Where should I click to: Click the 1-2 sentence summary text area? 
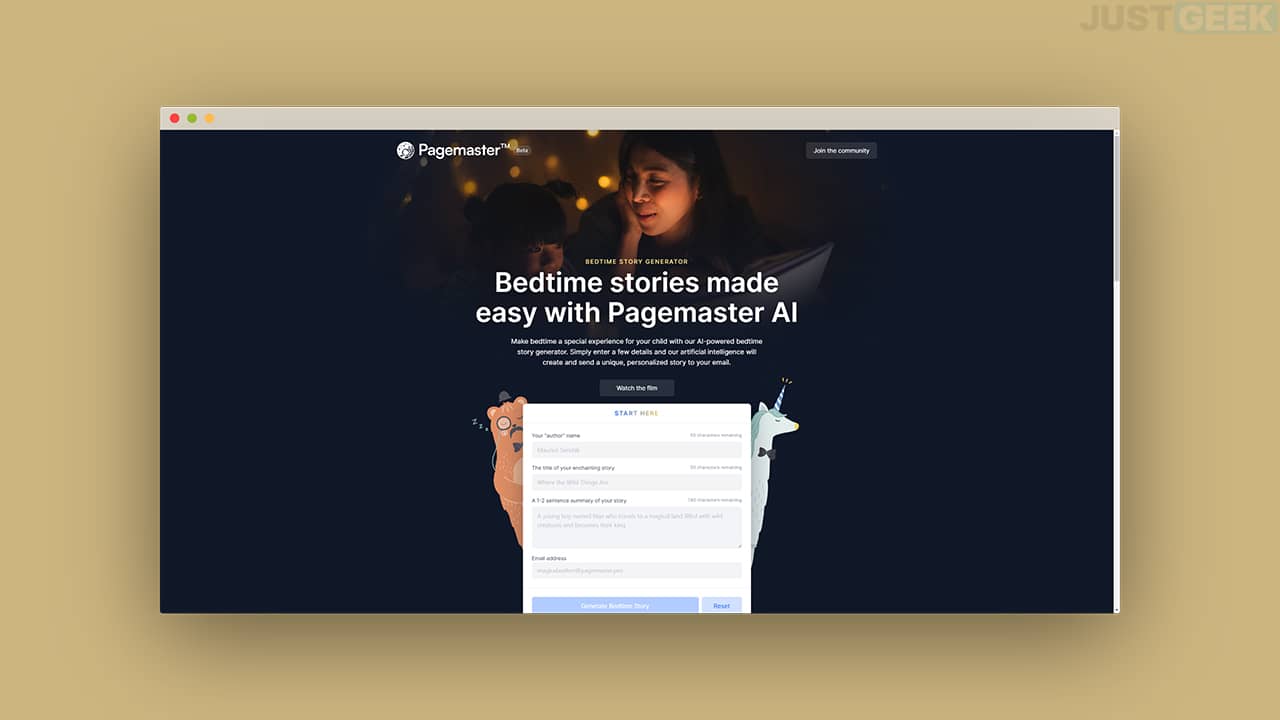637,527
